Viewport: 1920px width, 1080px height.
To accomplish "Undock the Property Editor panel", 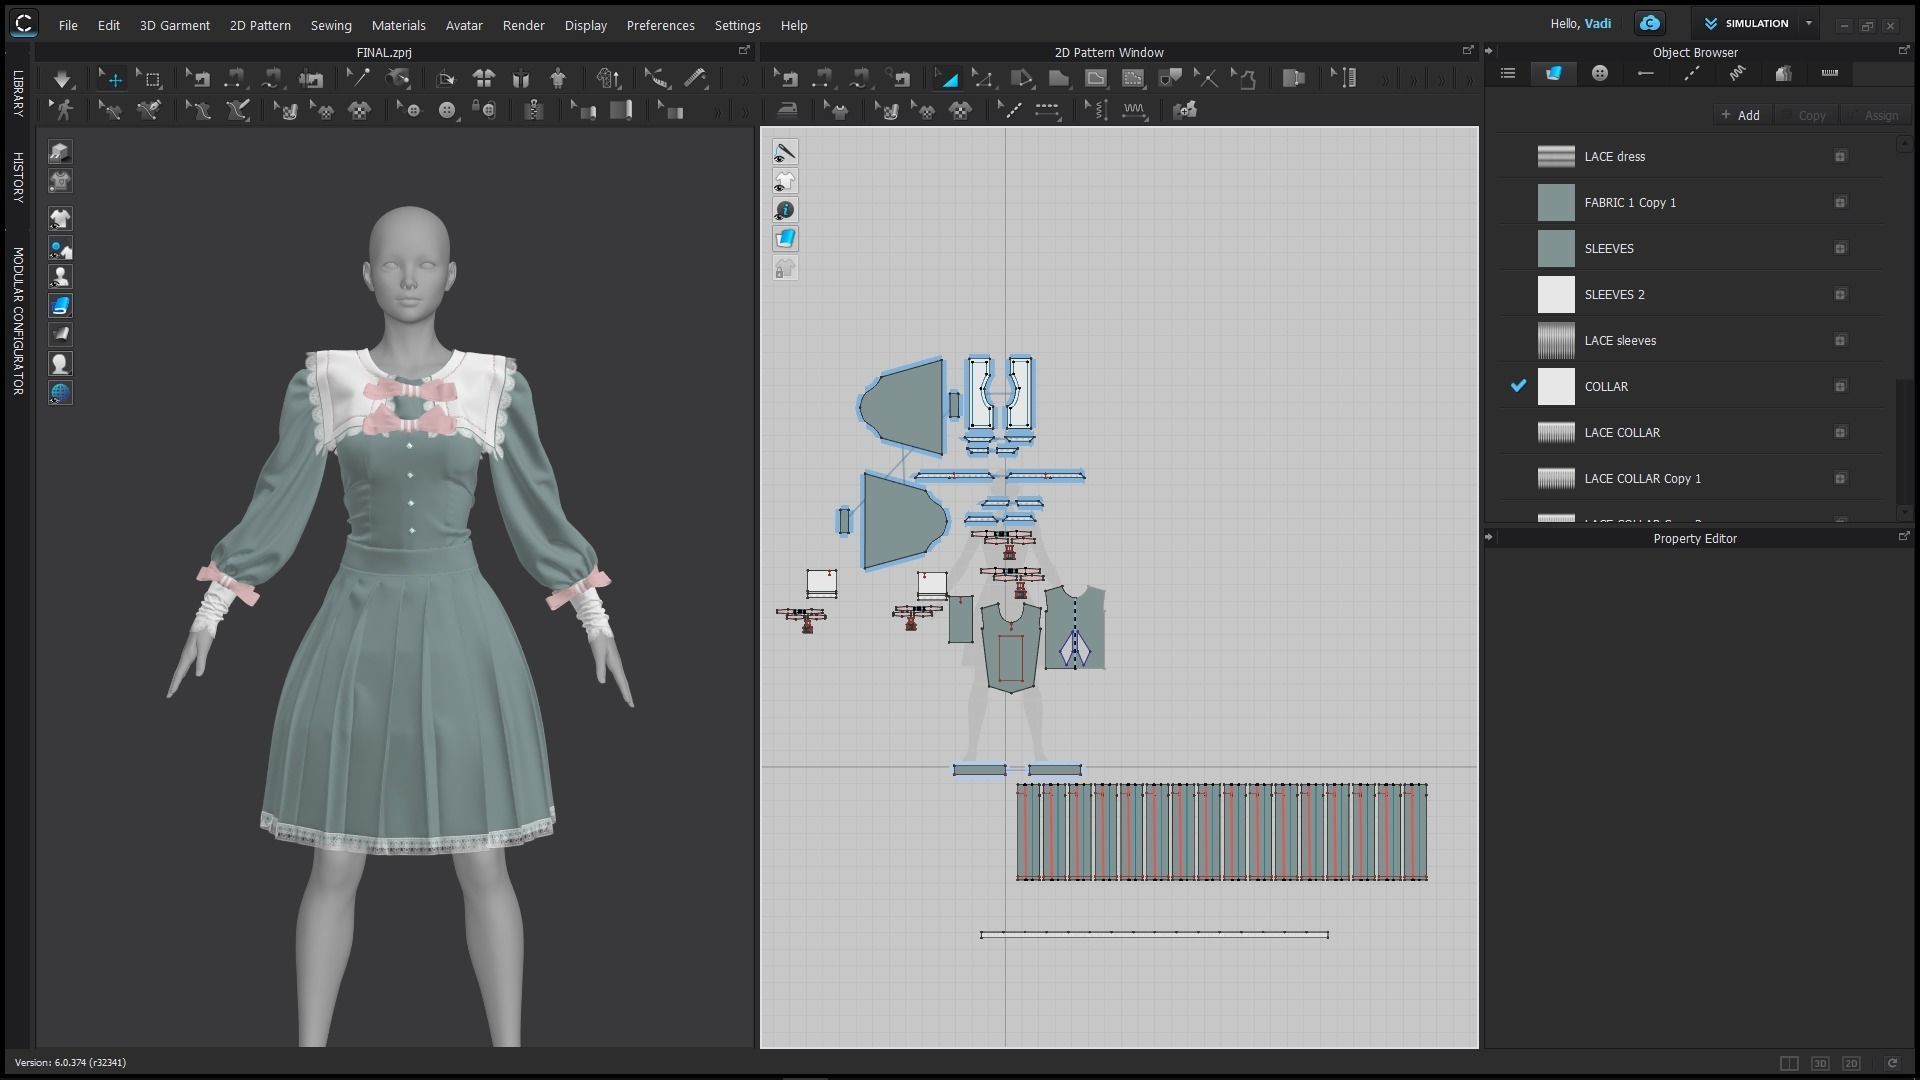I will point(1903,537).
